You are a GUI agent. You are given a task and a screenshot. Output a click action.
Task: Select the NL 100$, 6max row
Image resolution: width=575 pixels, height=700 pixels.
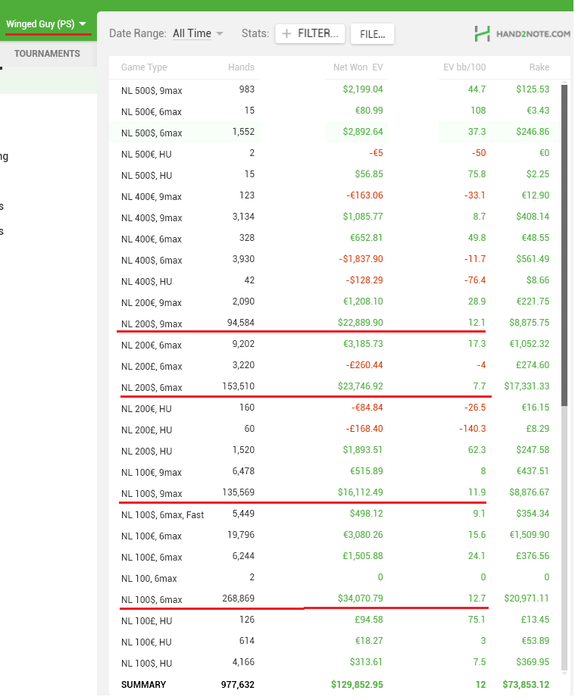[335, 599]
